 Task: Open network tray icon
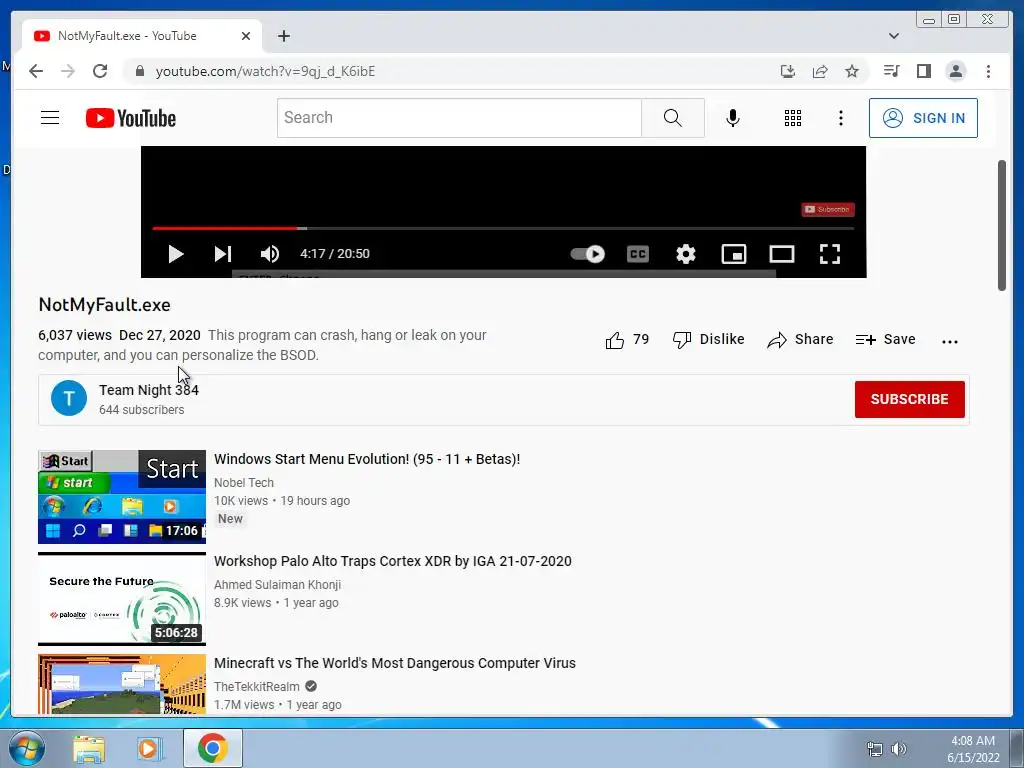click(x=874, y=749)
